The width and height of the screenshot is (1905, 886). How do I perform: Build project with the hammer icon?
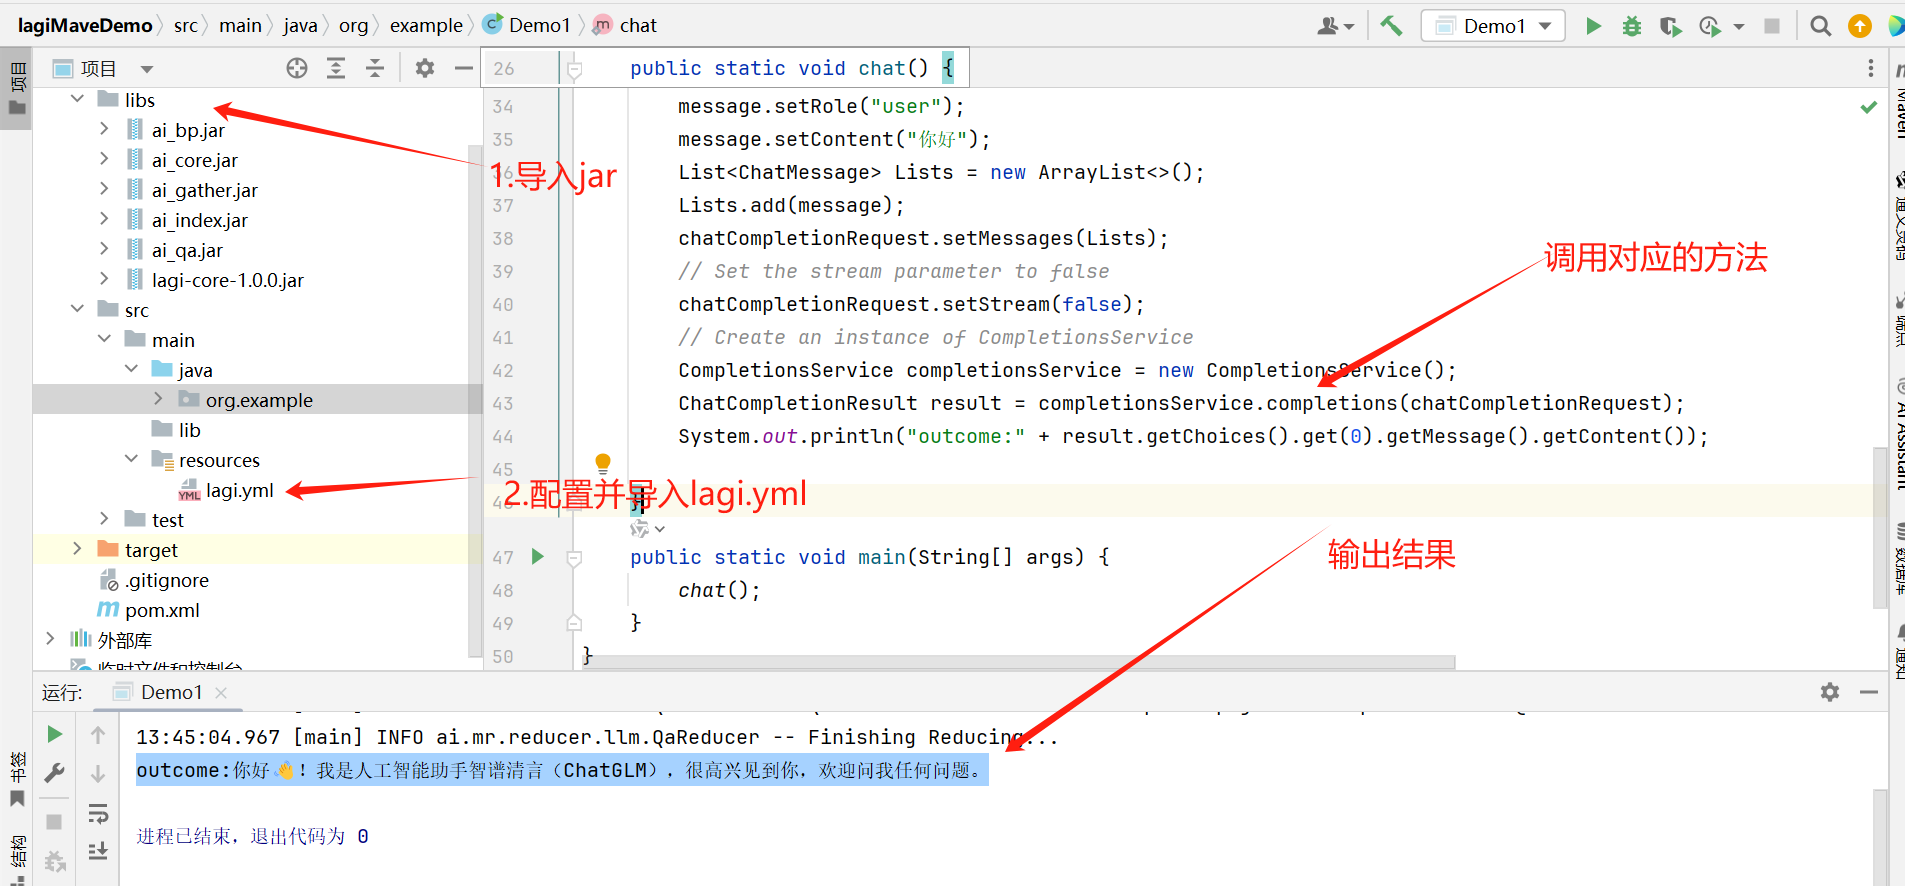pos(1391,26)
